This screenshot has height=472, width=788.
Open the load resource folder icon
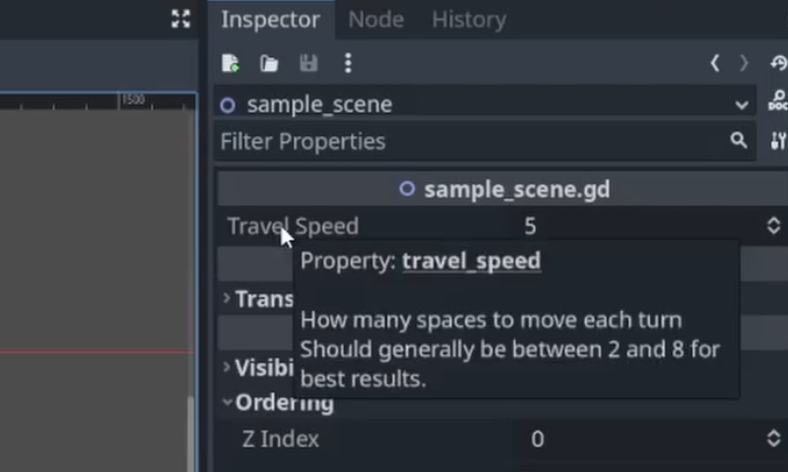point(269,63)
